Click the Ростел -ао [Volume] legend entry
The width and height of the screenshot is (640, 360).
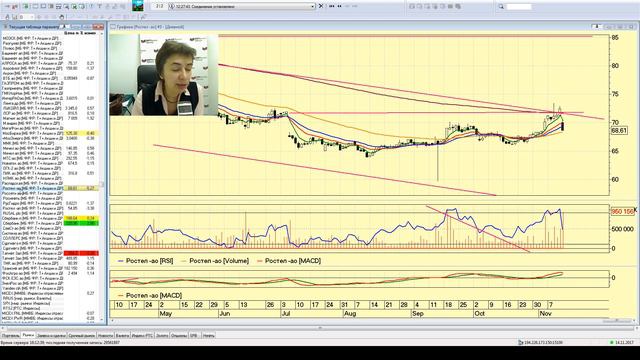pos(215,261)
